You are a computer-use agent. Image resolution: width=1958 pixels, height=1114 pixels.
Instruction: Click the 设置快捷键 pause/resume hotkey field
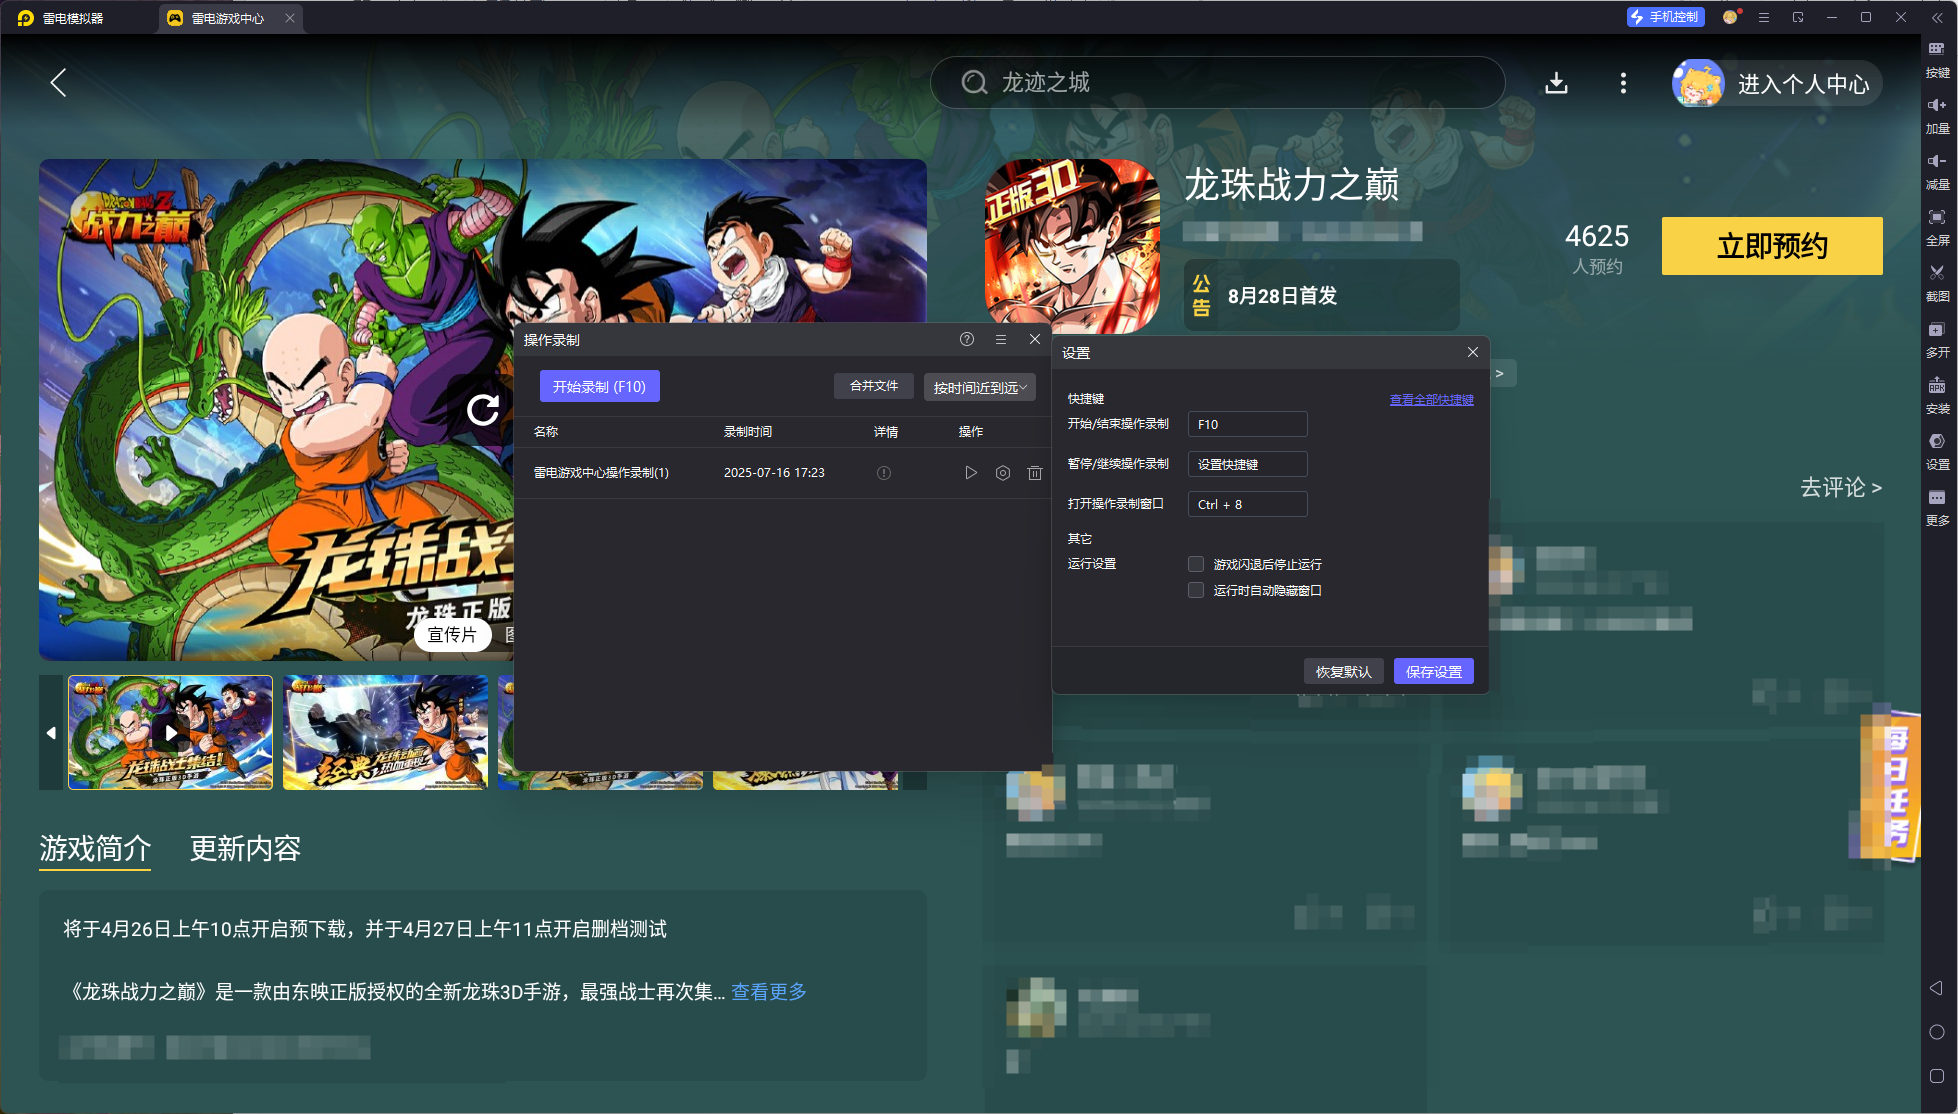(1247, 464)
